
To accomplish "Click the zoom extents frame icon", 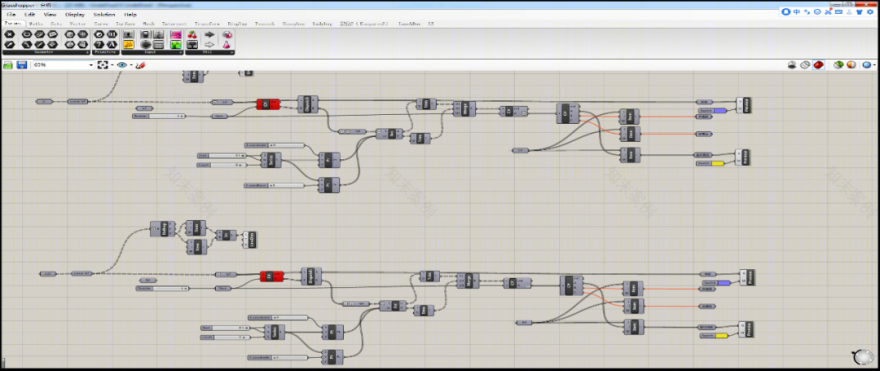I will pos(103,65).
